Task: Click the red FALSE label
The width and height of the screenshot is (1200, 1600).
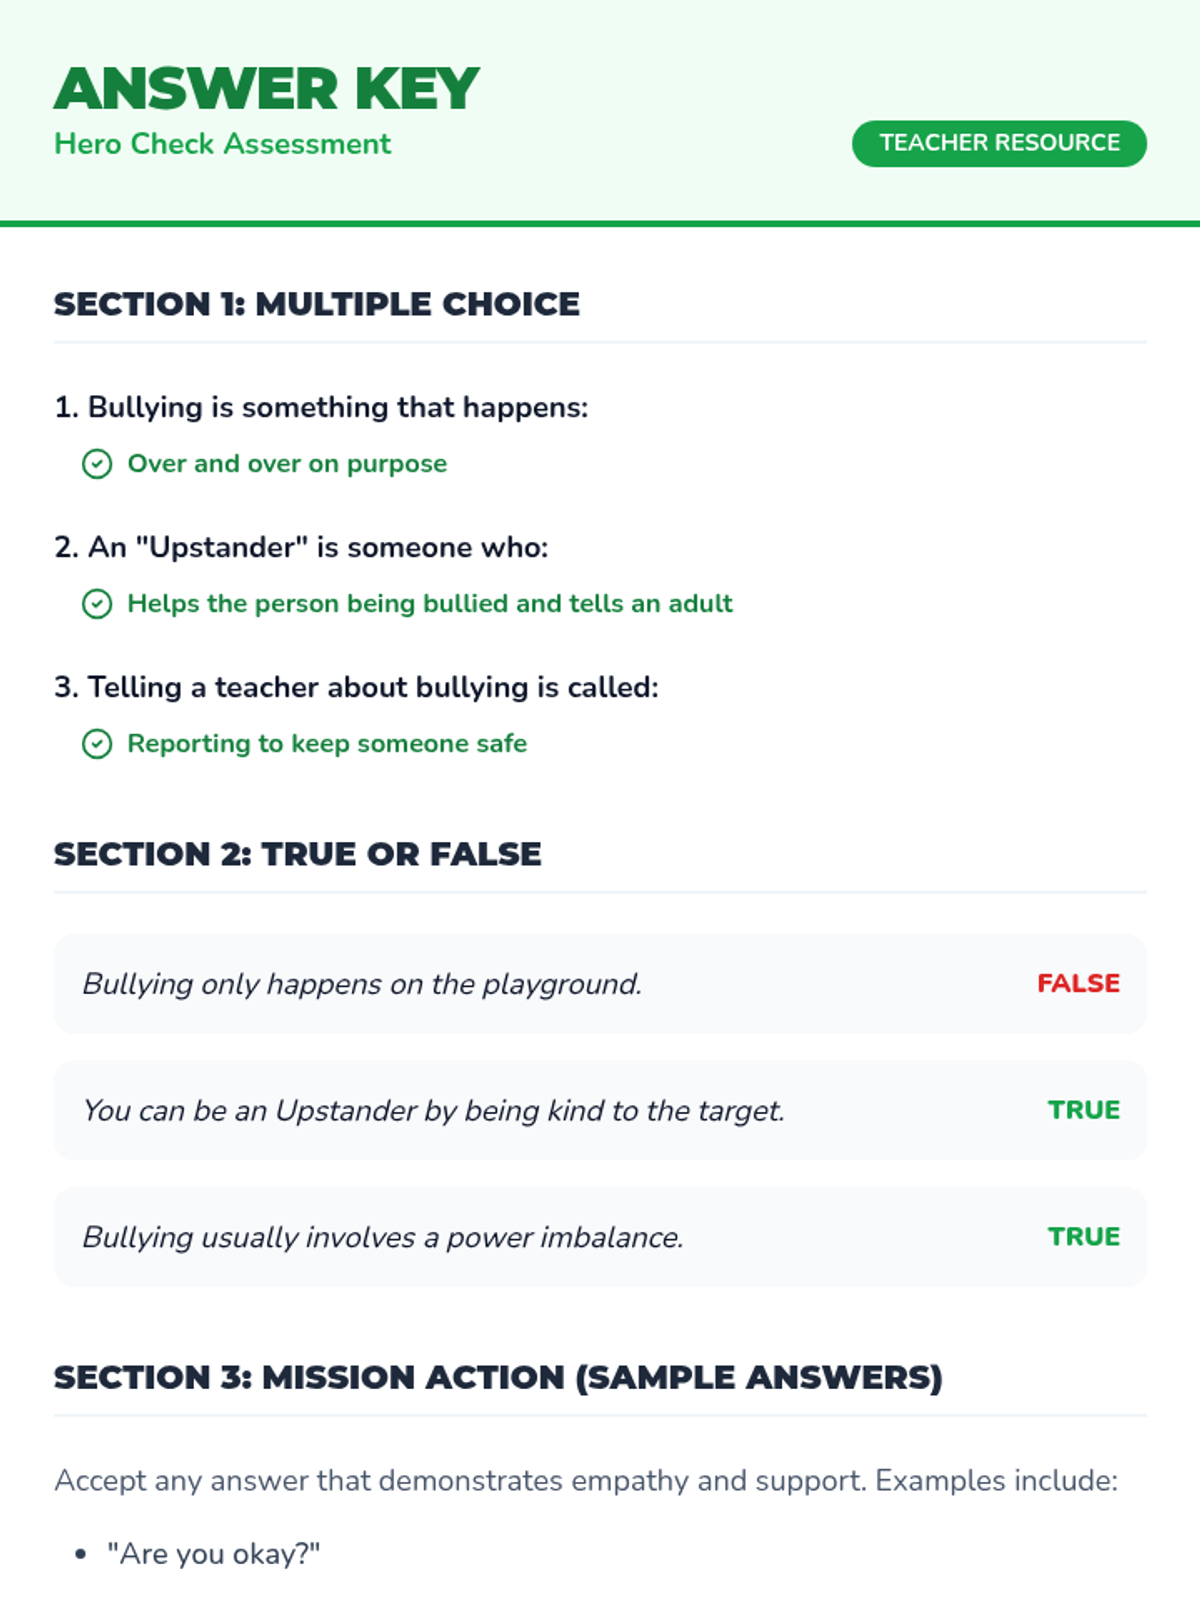Action: pyautogui.click(x=1078, y=983)
